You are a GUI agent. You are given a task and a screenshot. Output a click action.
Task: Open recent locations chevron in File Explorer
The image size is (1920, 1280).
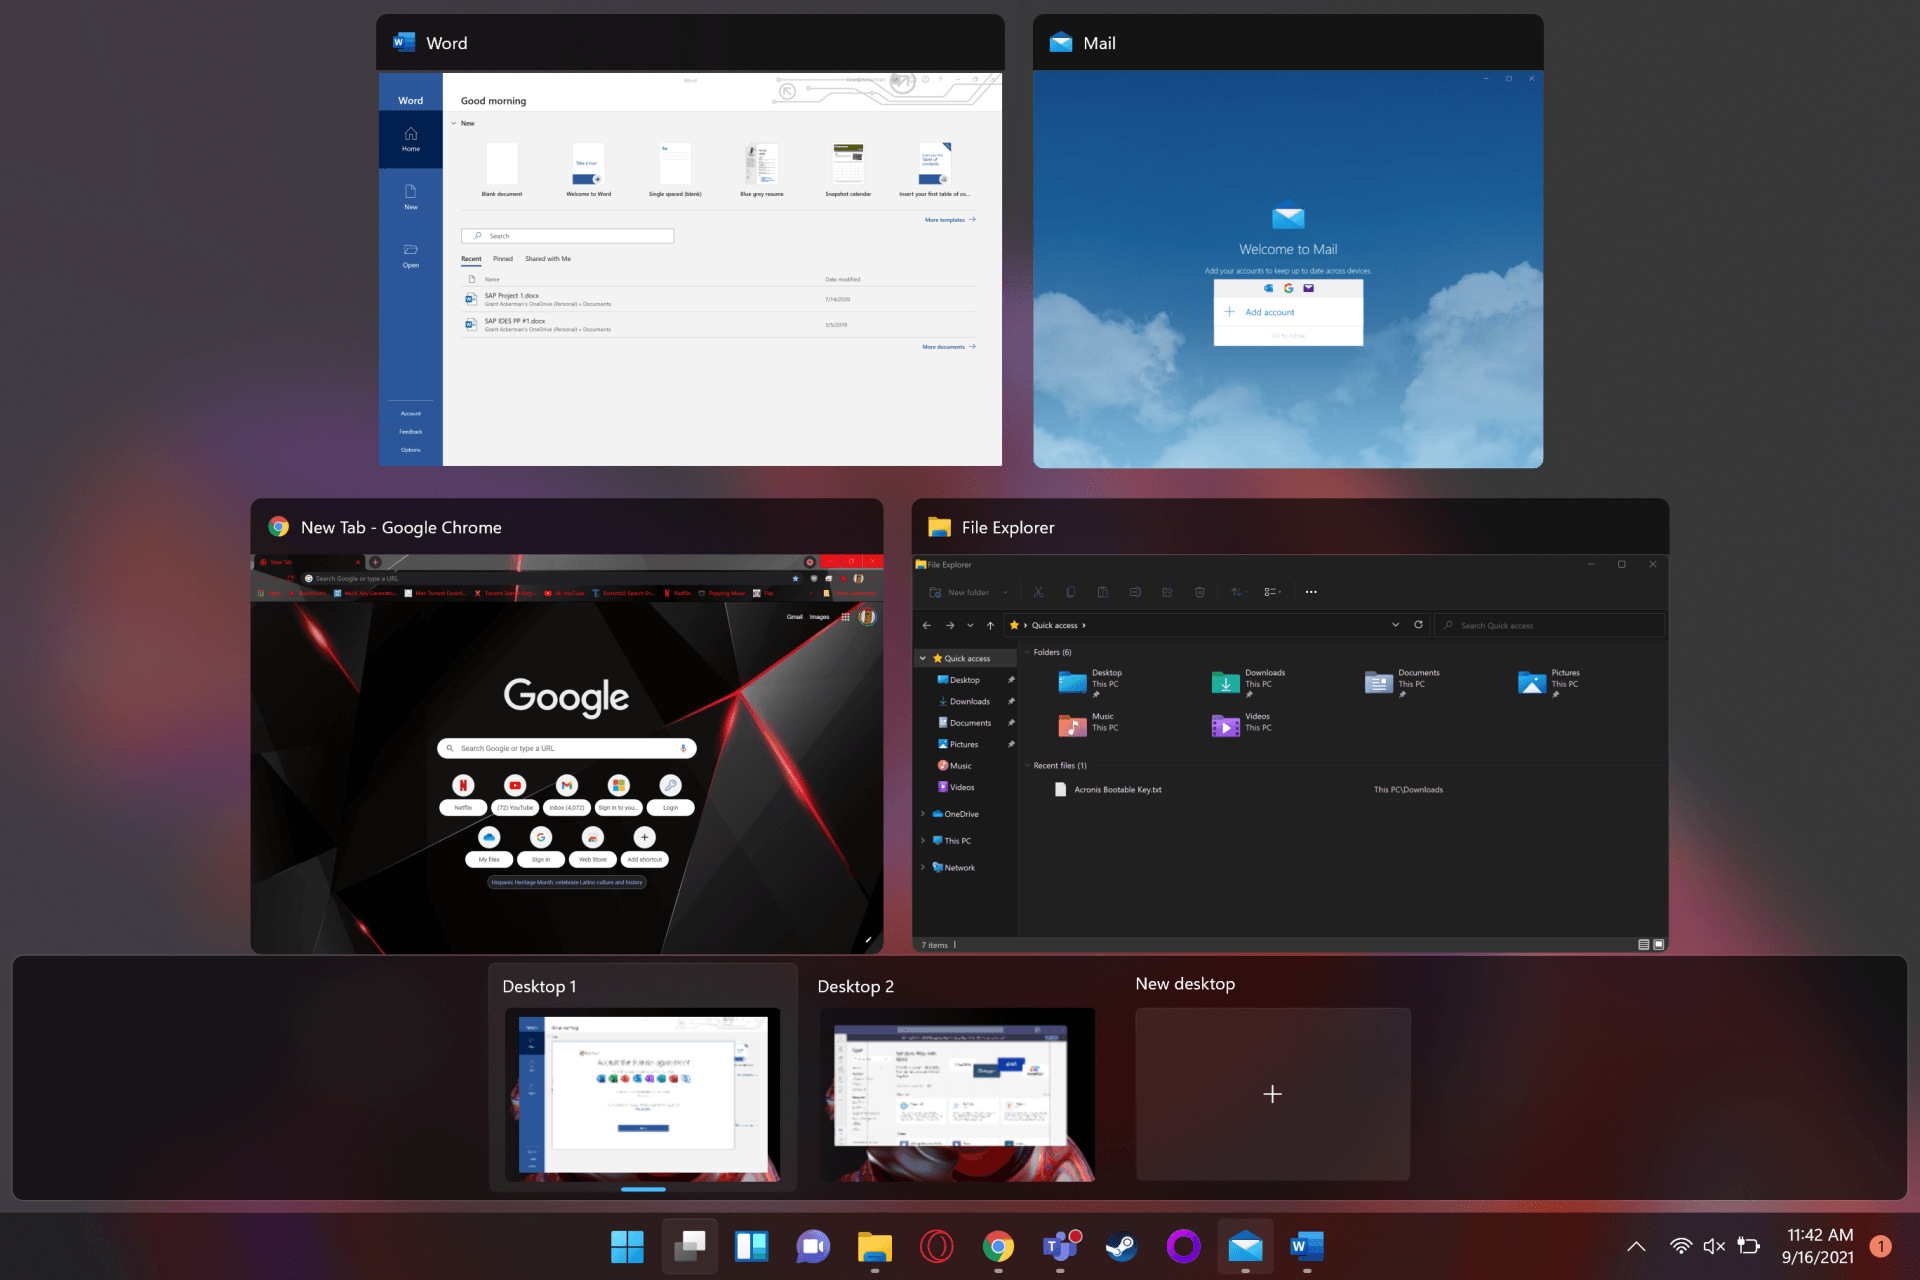click(970, 625)
